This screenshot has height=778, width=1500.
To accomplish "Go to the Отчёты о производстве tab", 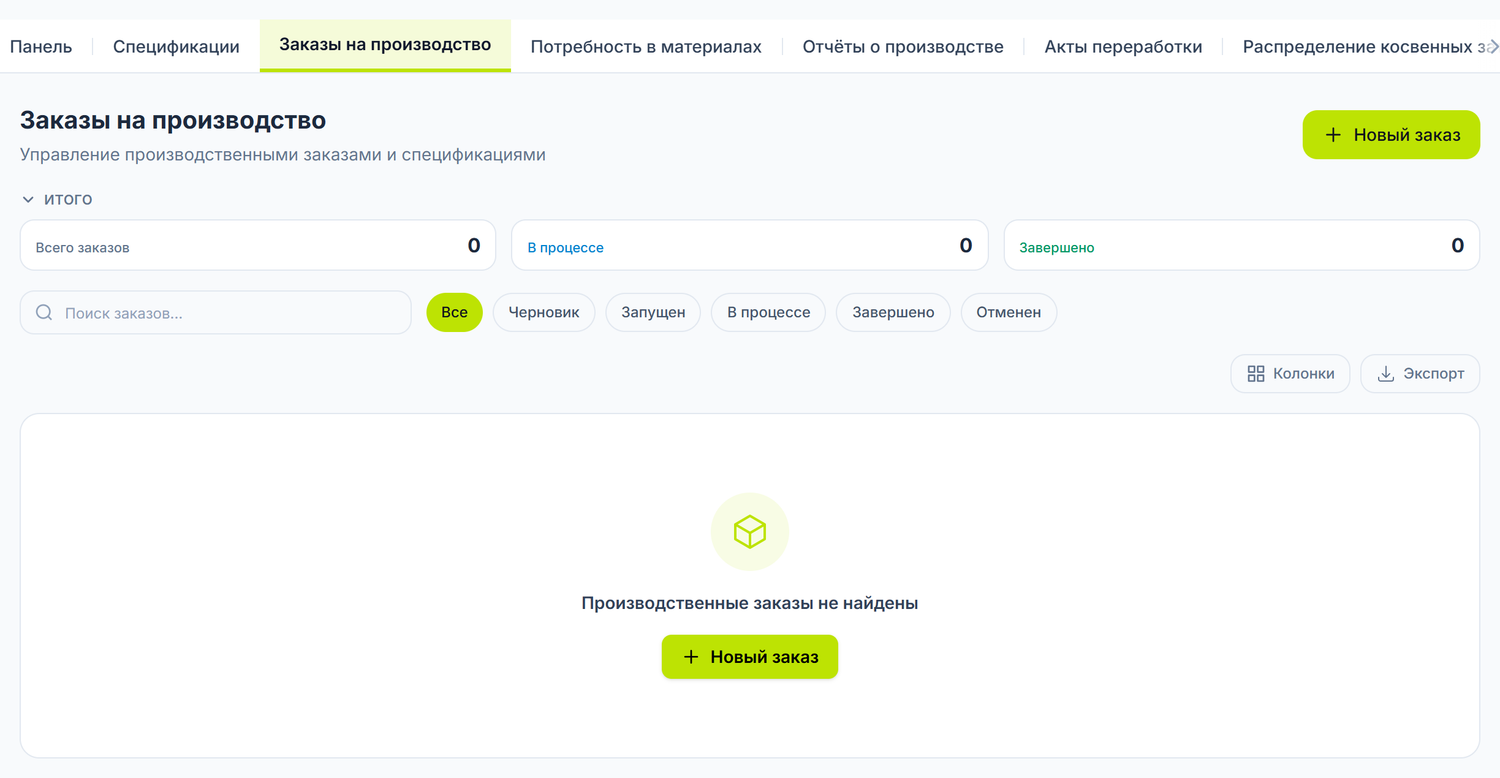I will (903, 46).
